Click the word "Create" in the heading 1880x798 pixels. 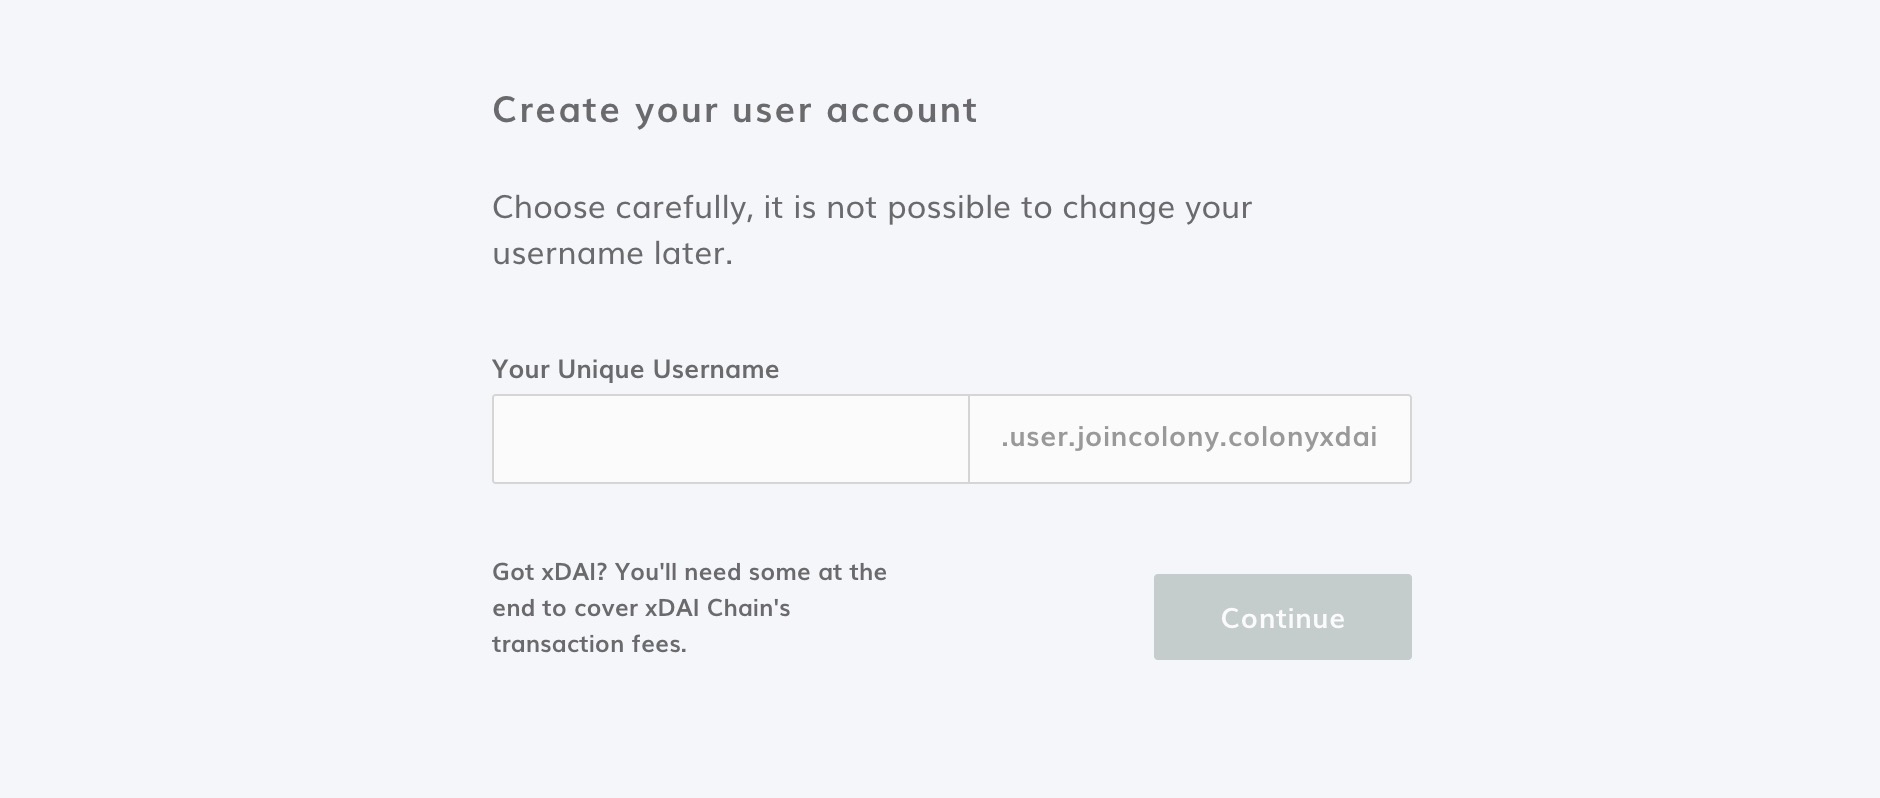tap(556, 110)
